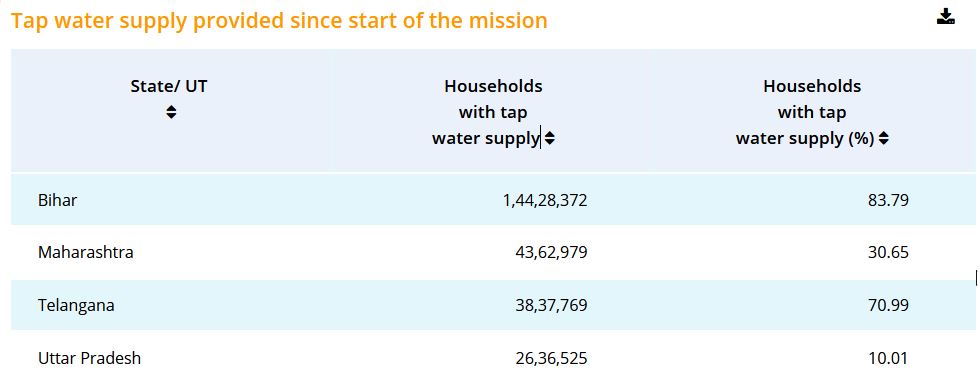Sort by State/UT column arrows

(171, 112)
